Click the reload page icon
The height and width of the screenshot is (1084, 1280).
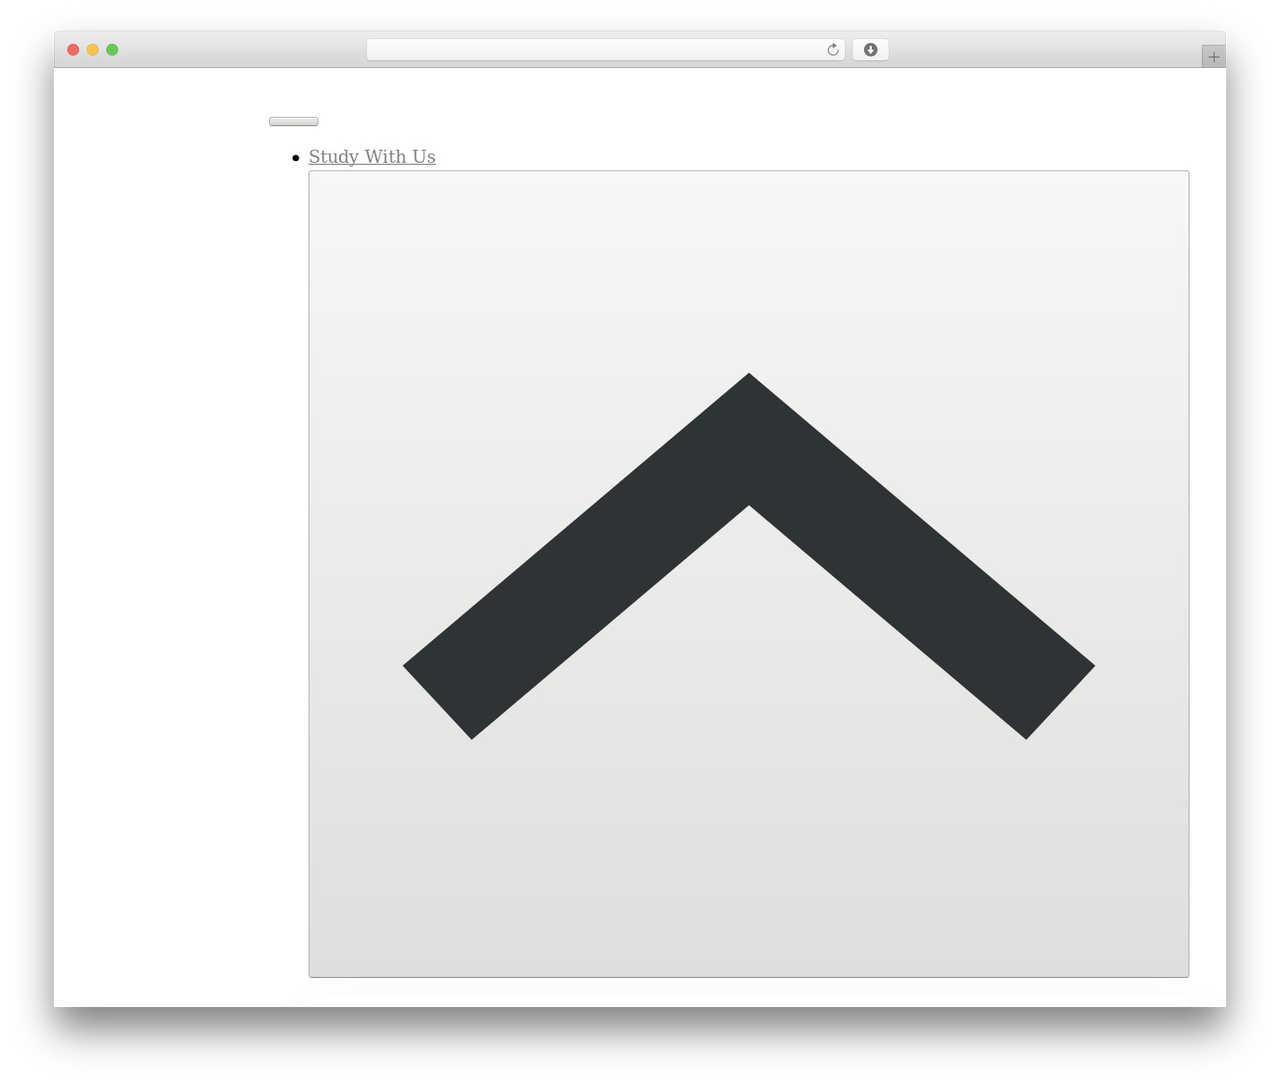pyautogui.click(x=832, y=50)
